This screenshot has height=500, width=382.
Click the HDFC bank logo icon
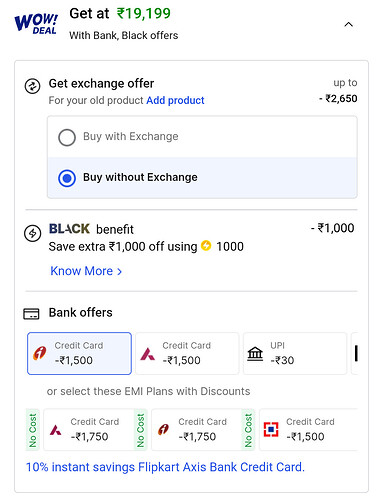coord(271,429)
